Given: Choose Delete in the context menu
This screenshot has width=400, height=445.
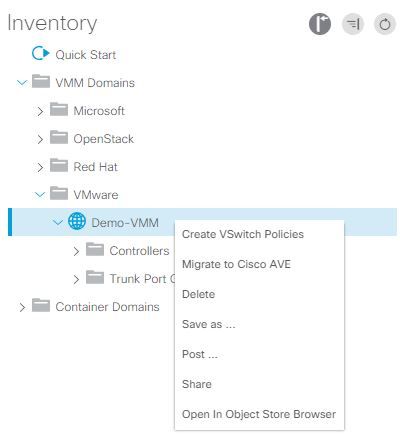Looking at the screenshot, I should tap(198, 294).
